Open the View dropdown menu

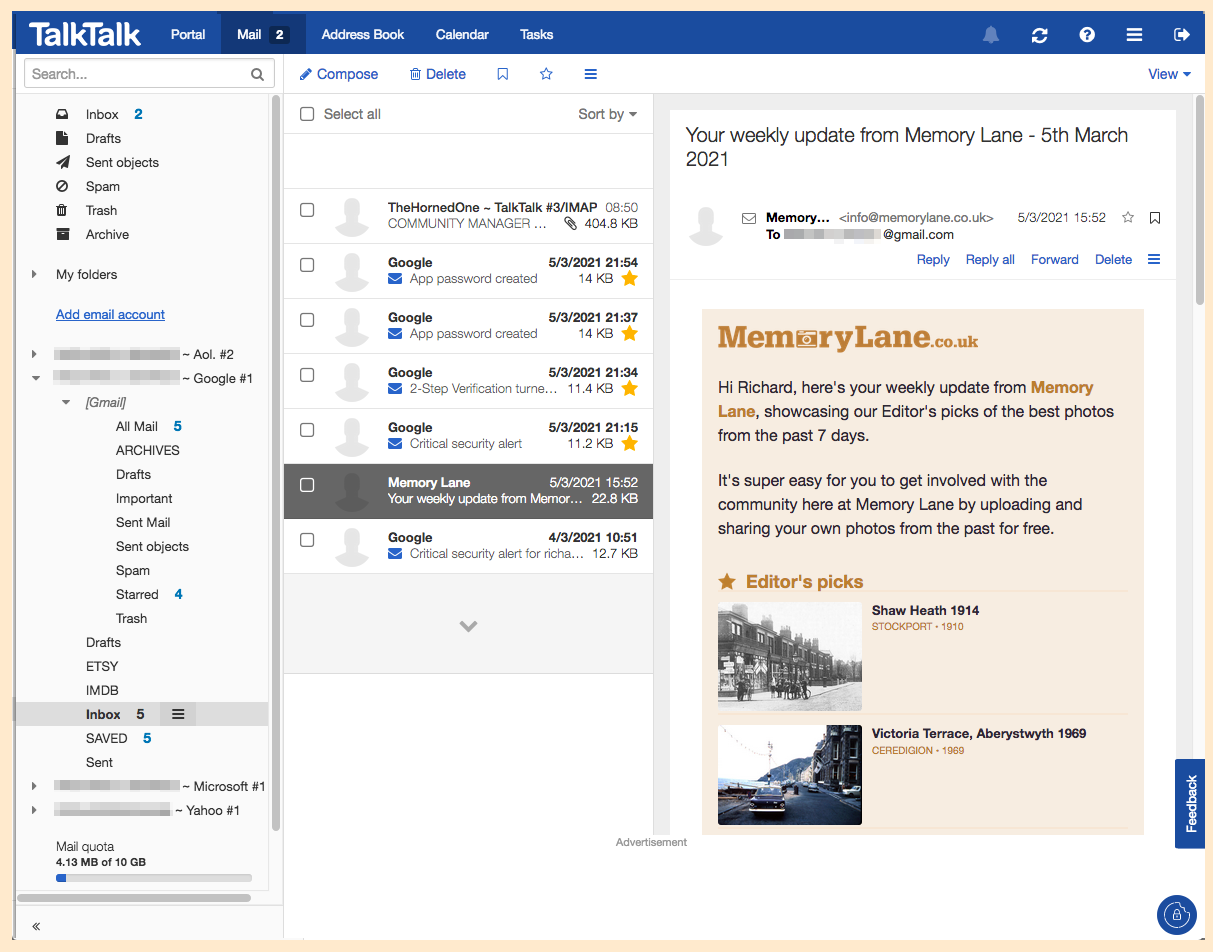[x=1169, y=74]
